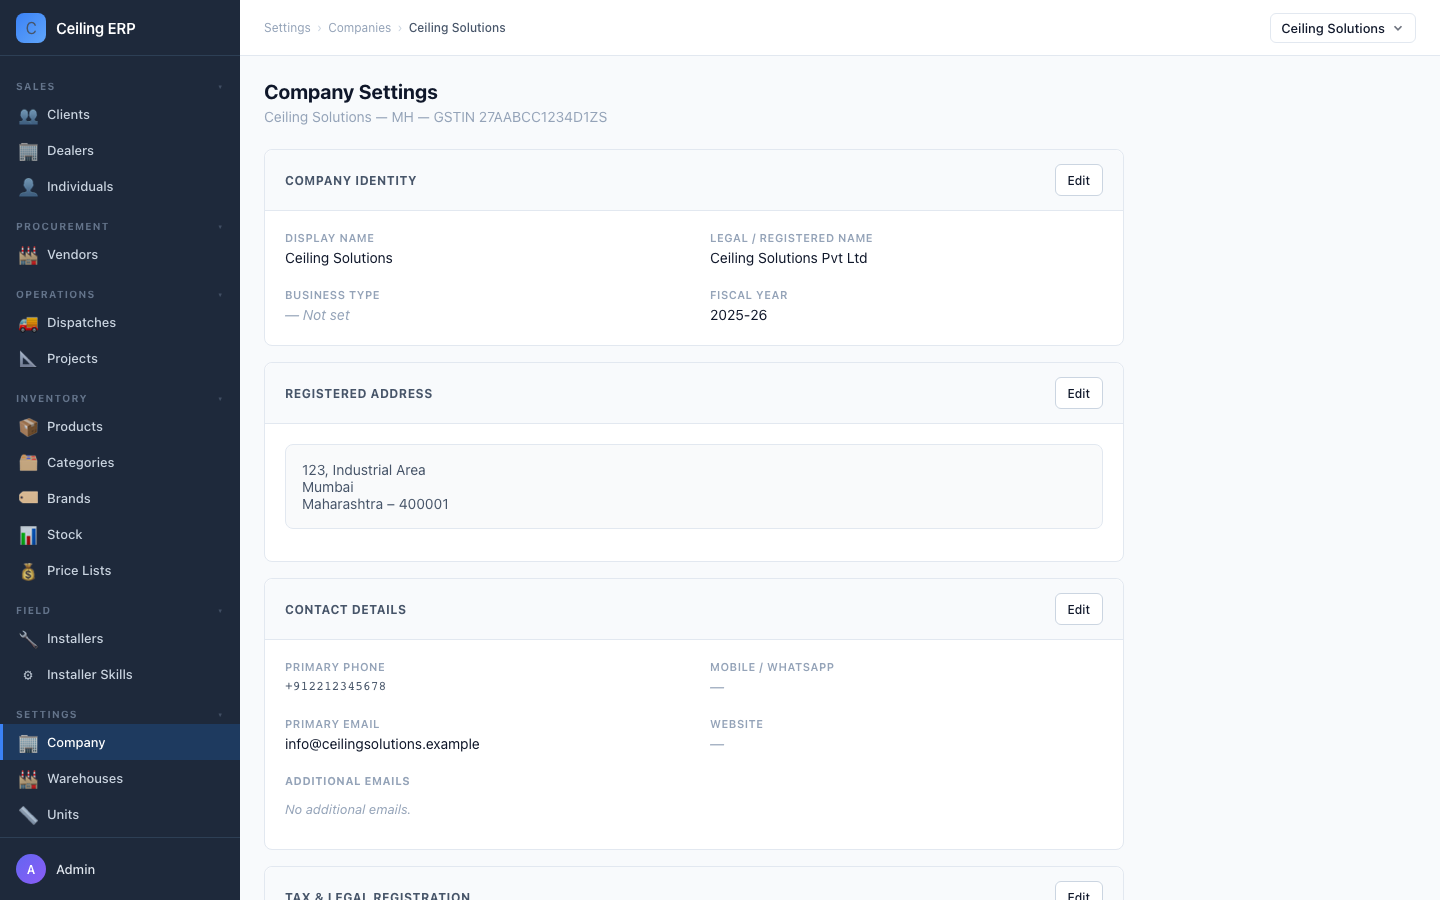
Task: Click the Projects ruler icon
Action: (28, 359)
